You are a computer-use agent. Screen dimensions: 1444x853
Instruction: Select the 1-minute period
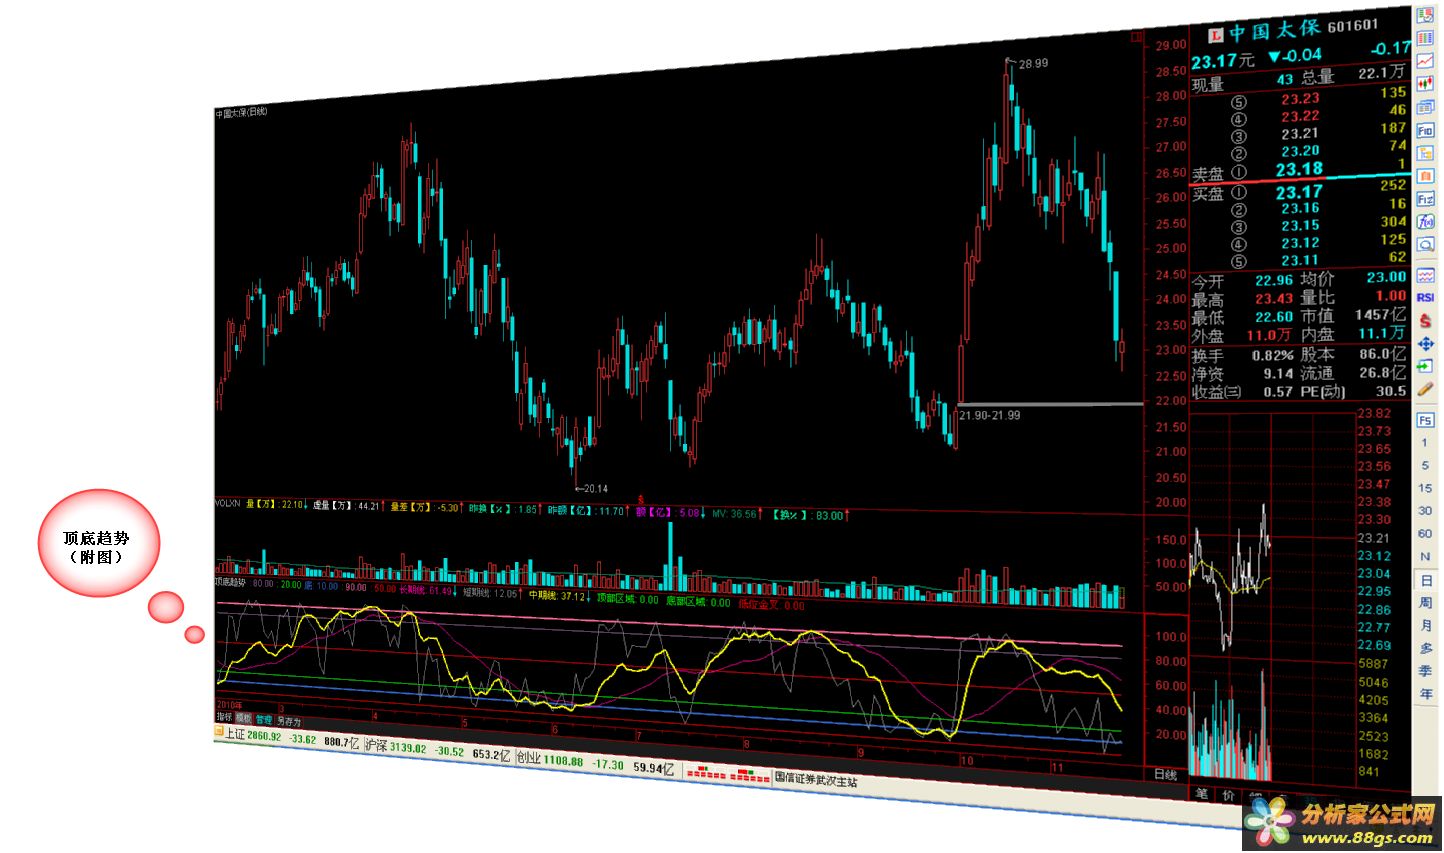1425,443
